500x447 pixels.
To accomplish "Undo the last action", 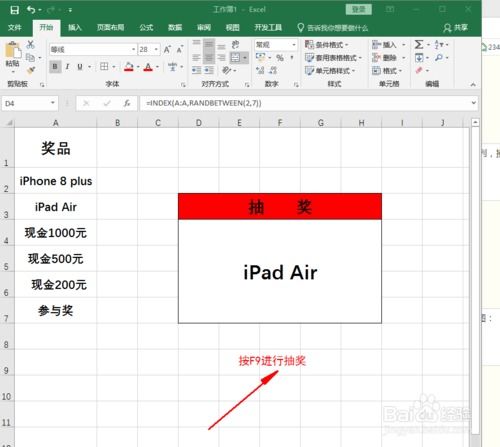I will pyautogui.click(x=31, y=10).
